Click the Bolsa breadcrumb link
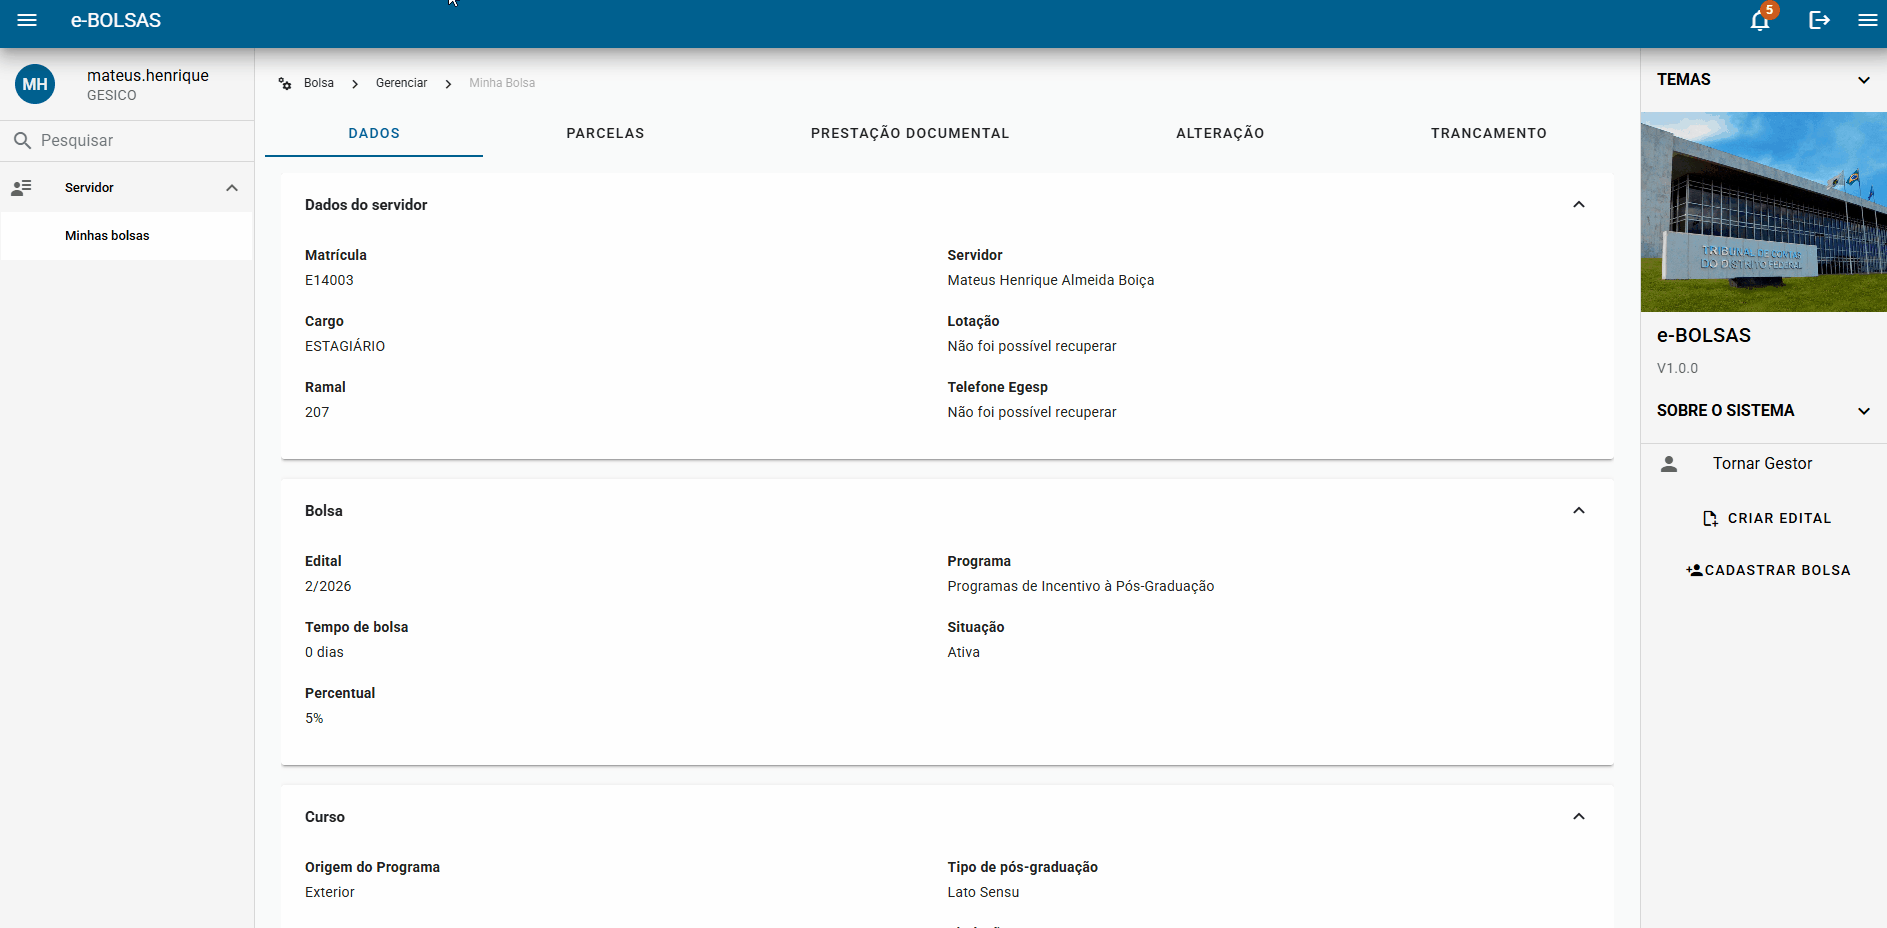The height and width of the screenshot is (928, 1887). (319, 83)
